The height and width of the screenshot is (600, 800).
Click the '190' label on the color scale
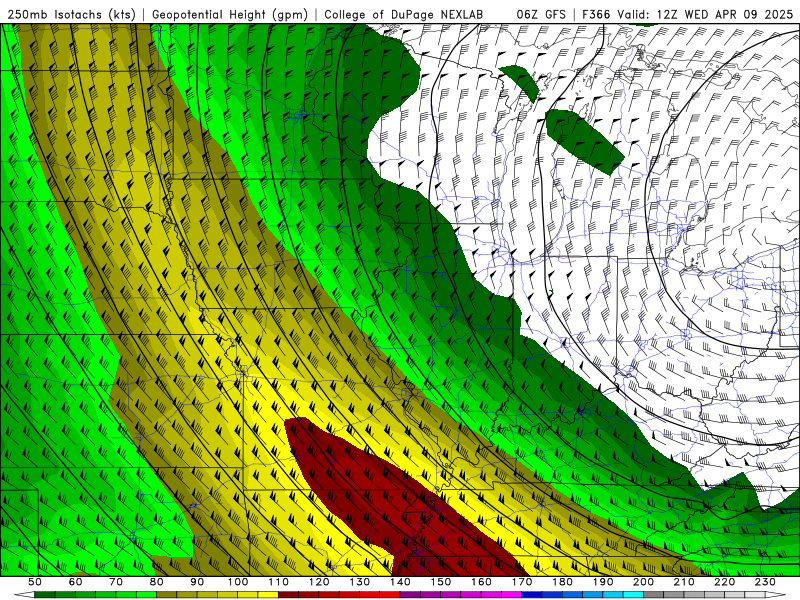[603, 582]
